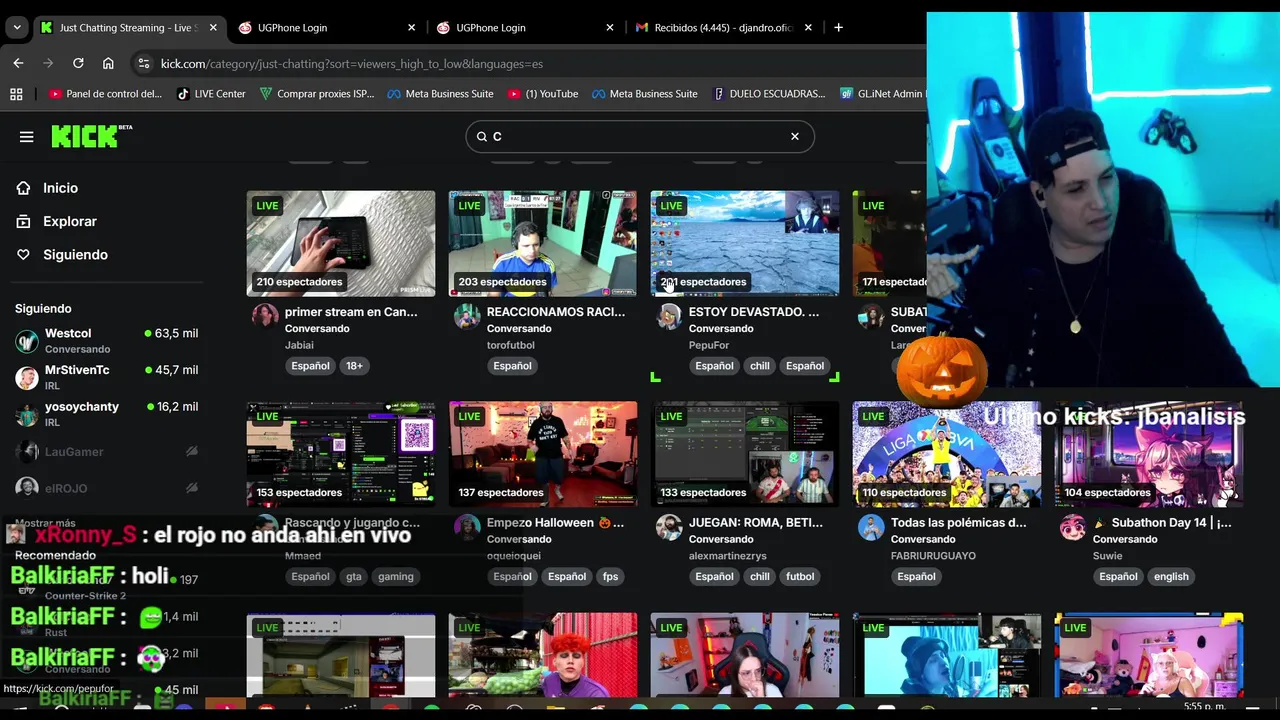The height and width of the screenshot is (720, 1280).
Task: Click PepuFor channel avatar
Action: pyautogui.click(x=669, y=317)
